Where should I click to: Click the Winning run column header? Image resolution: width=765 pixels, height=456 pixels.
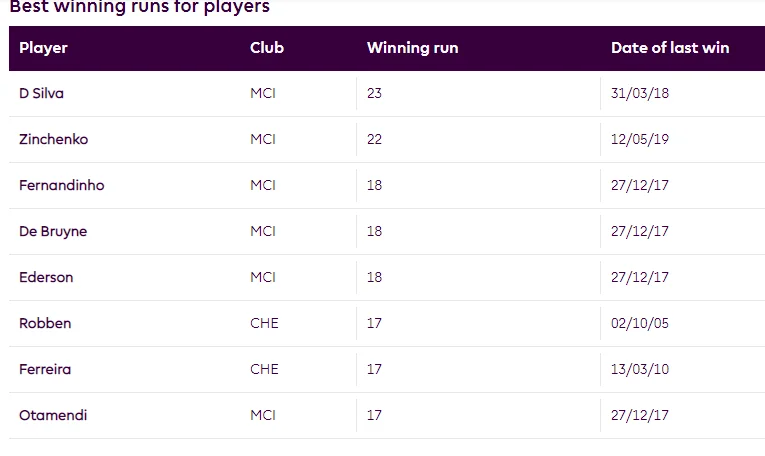[412, 48]
